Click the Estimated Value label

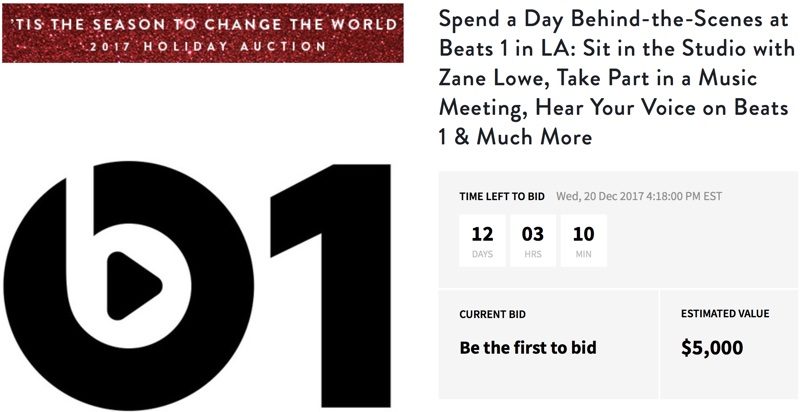725,314
